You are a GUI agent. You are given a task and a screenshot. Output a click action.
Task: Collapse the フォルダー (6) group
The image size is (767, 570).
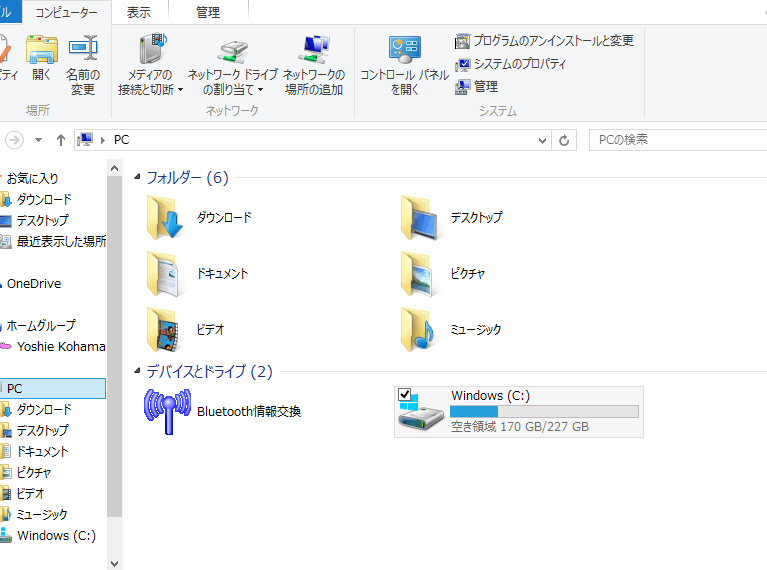coord(138,178)
